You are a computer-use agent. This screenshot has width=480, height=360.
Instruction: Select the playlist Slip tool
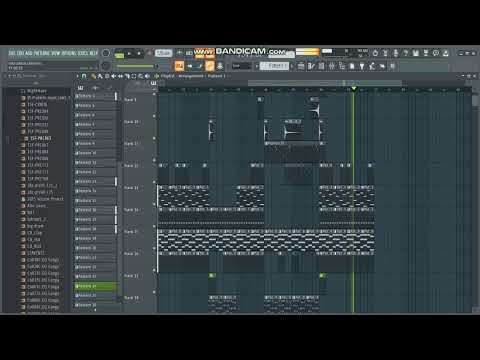120,76
